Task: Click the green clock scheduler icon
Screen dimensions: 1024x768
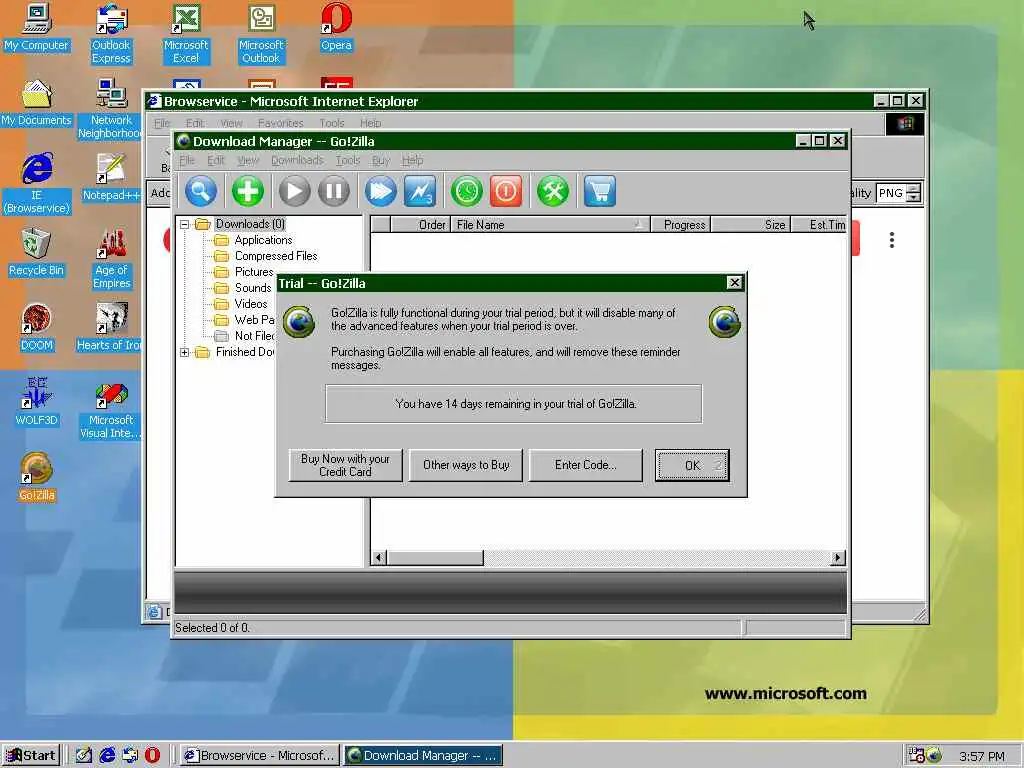Action: coord(467,191)
